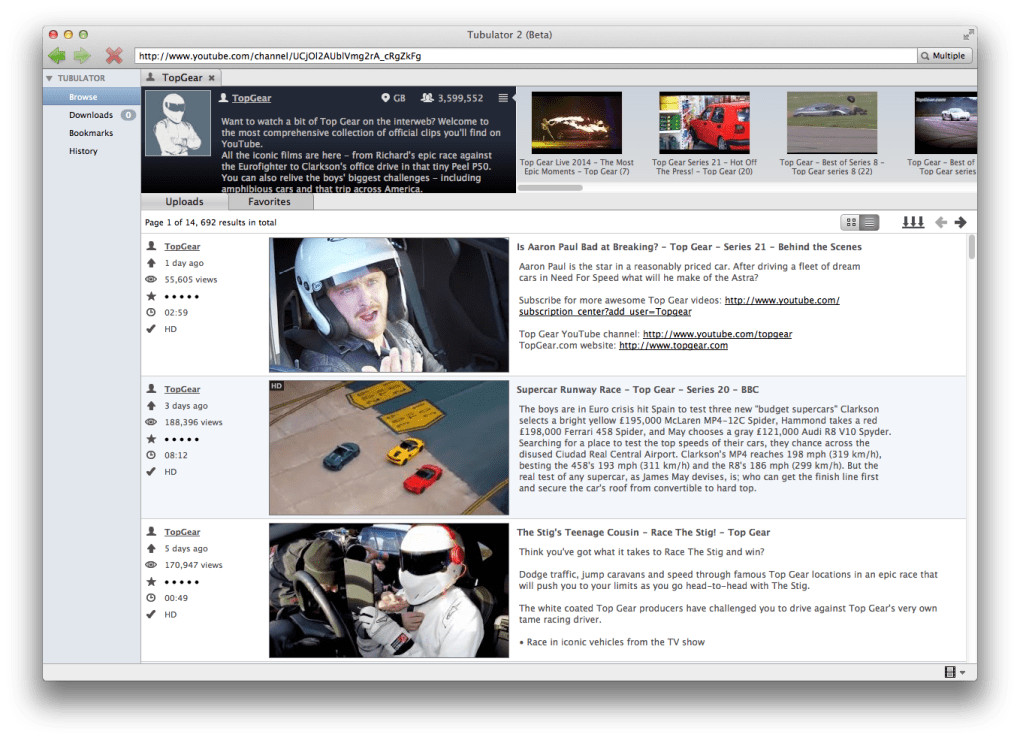
Task: Select the TopGear browser tab
Action: 181,78
